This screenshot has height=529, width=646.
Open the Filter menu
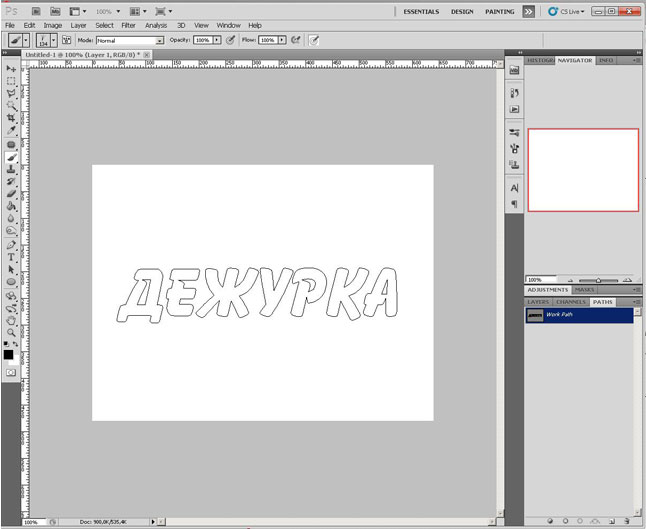tap(128, 25)
